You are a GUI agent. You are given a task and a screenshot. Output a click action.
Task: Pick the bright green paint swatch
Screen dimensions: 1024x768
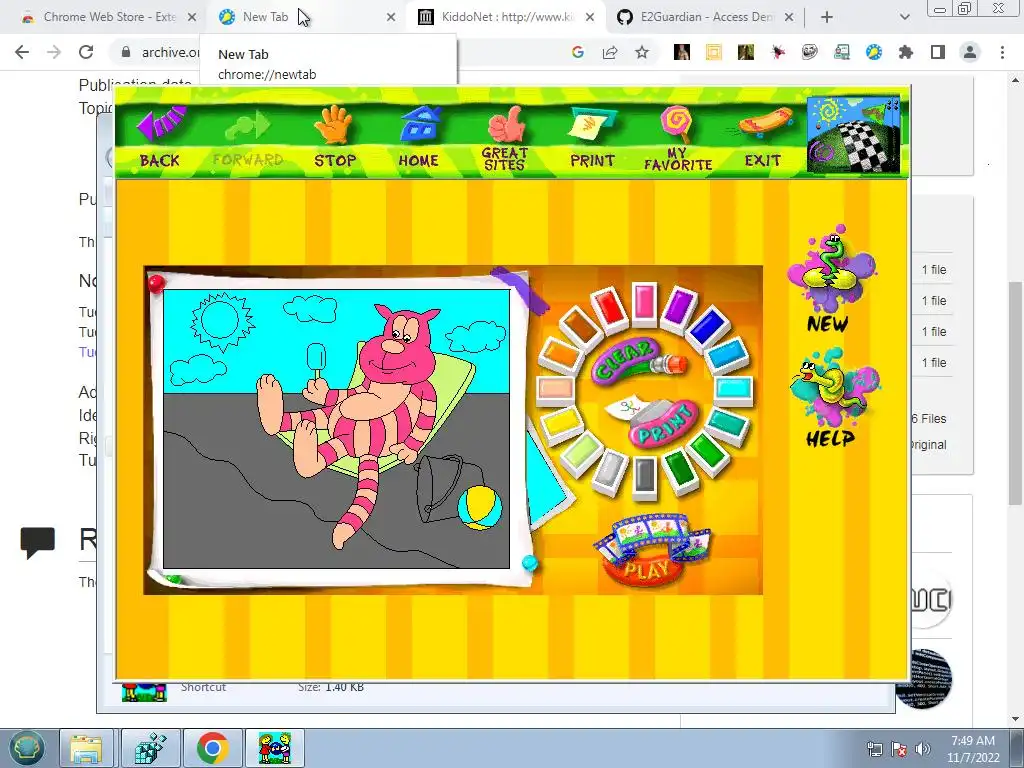(707, 451)
